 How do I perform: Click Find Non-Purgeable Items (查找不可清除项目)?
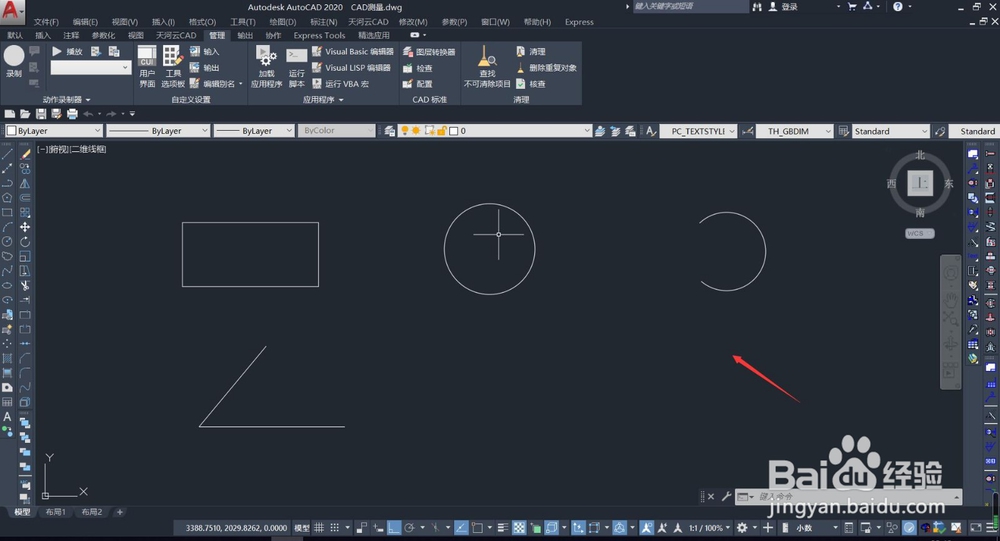coord(487,66)
